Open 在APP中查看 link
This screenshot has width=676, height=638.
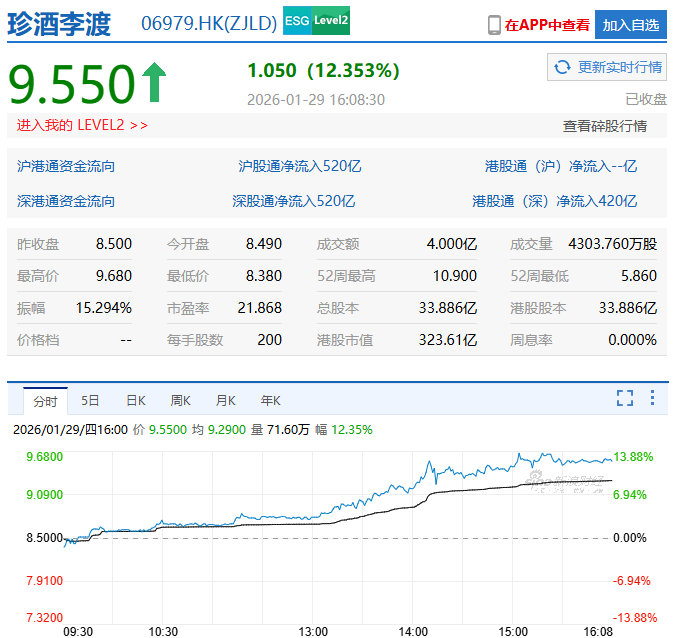(547, 25)
